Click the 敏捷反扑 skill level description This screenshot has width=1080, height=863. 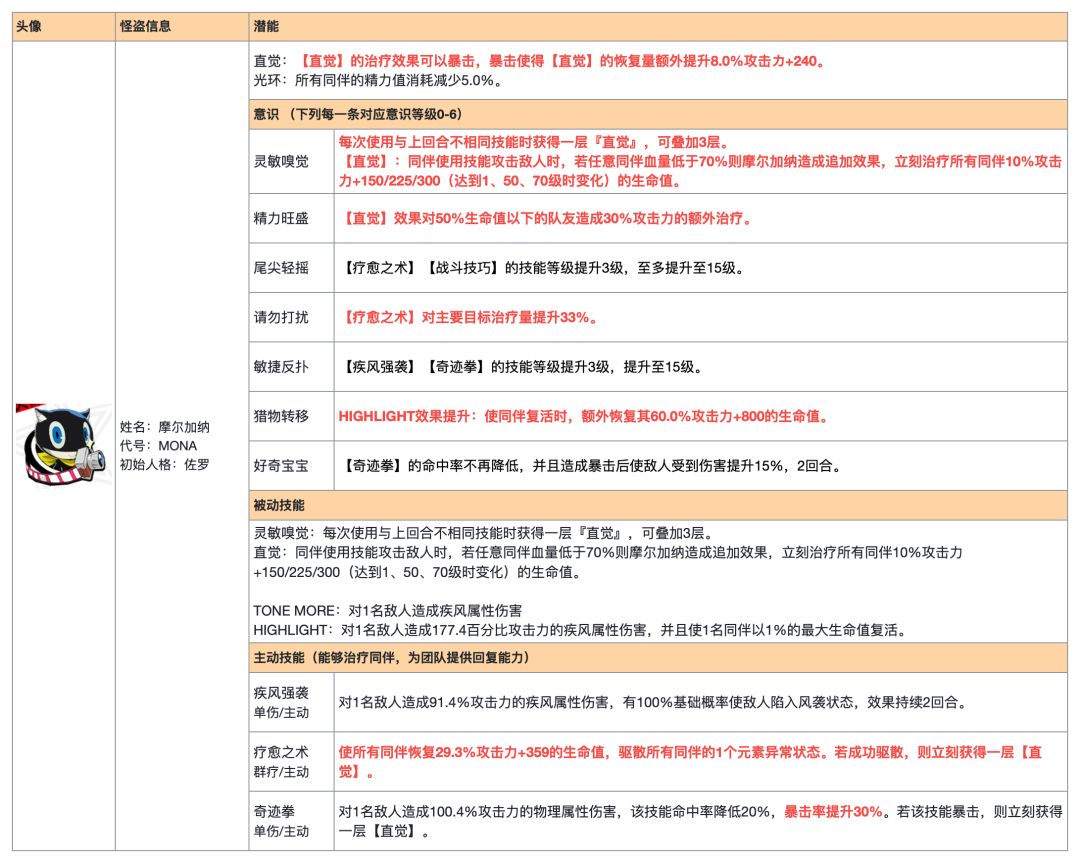tap(522, 367)
